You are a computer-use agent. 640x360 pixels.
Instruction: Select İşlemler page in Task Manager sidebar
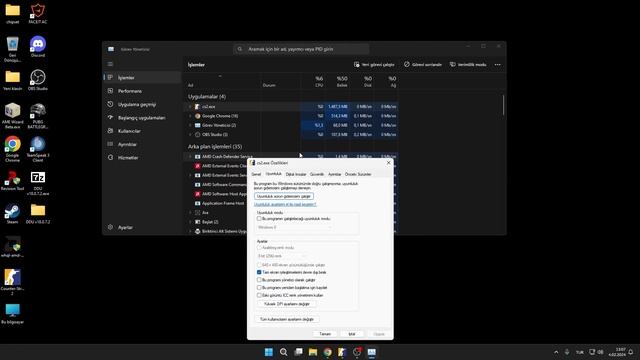(142, 78)
